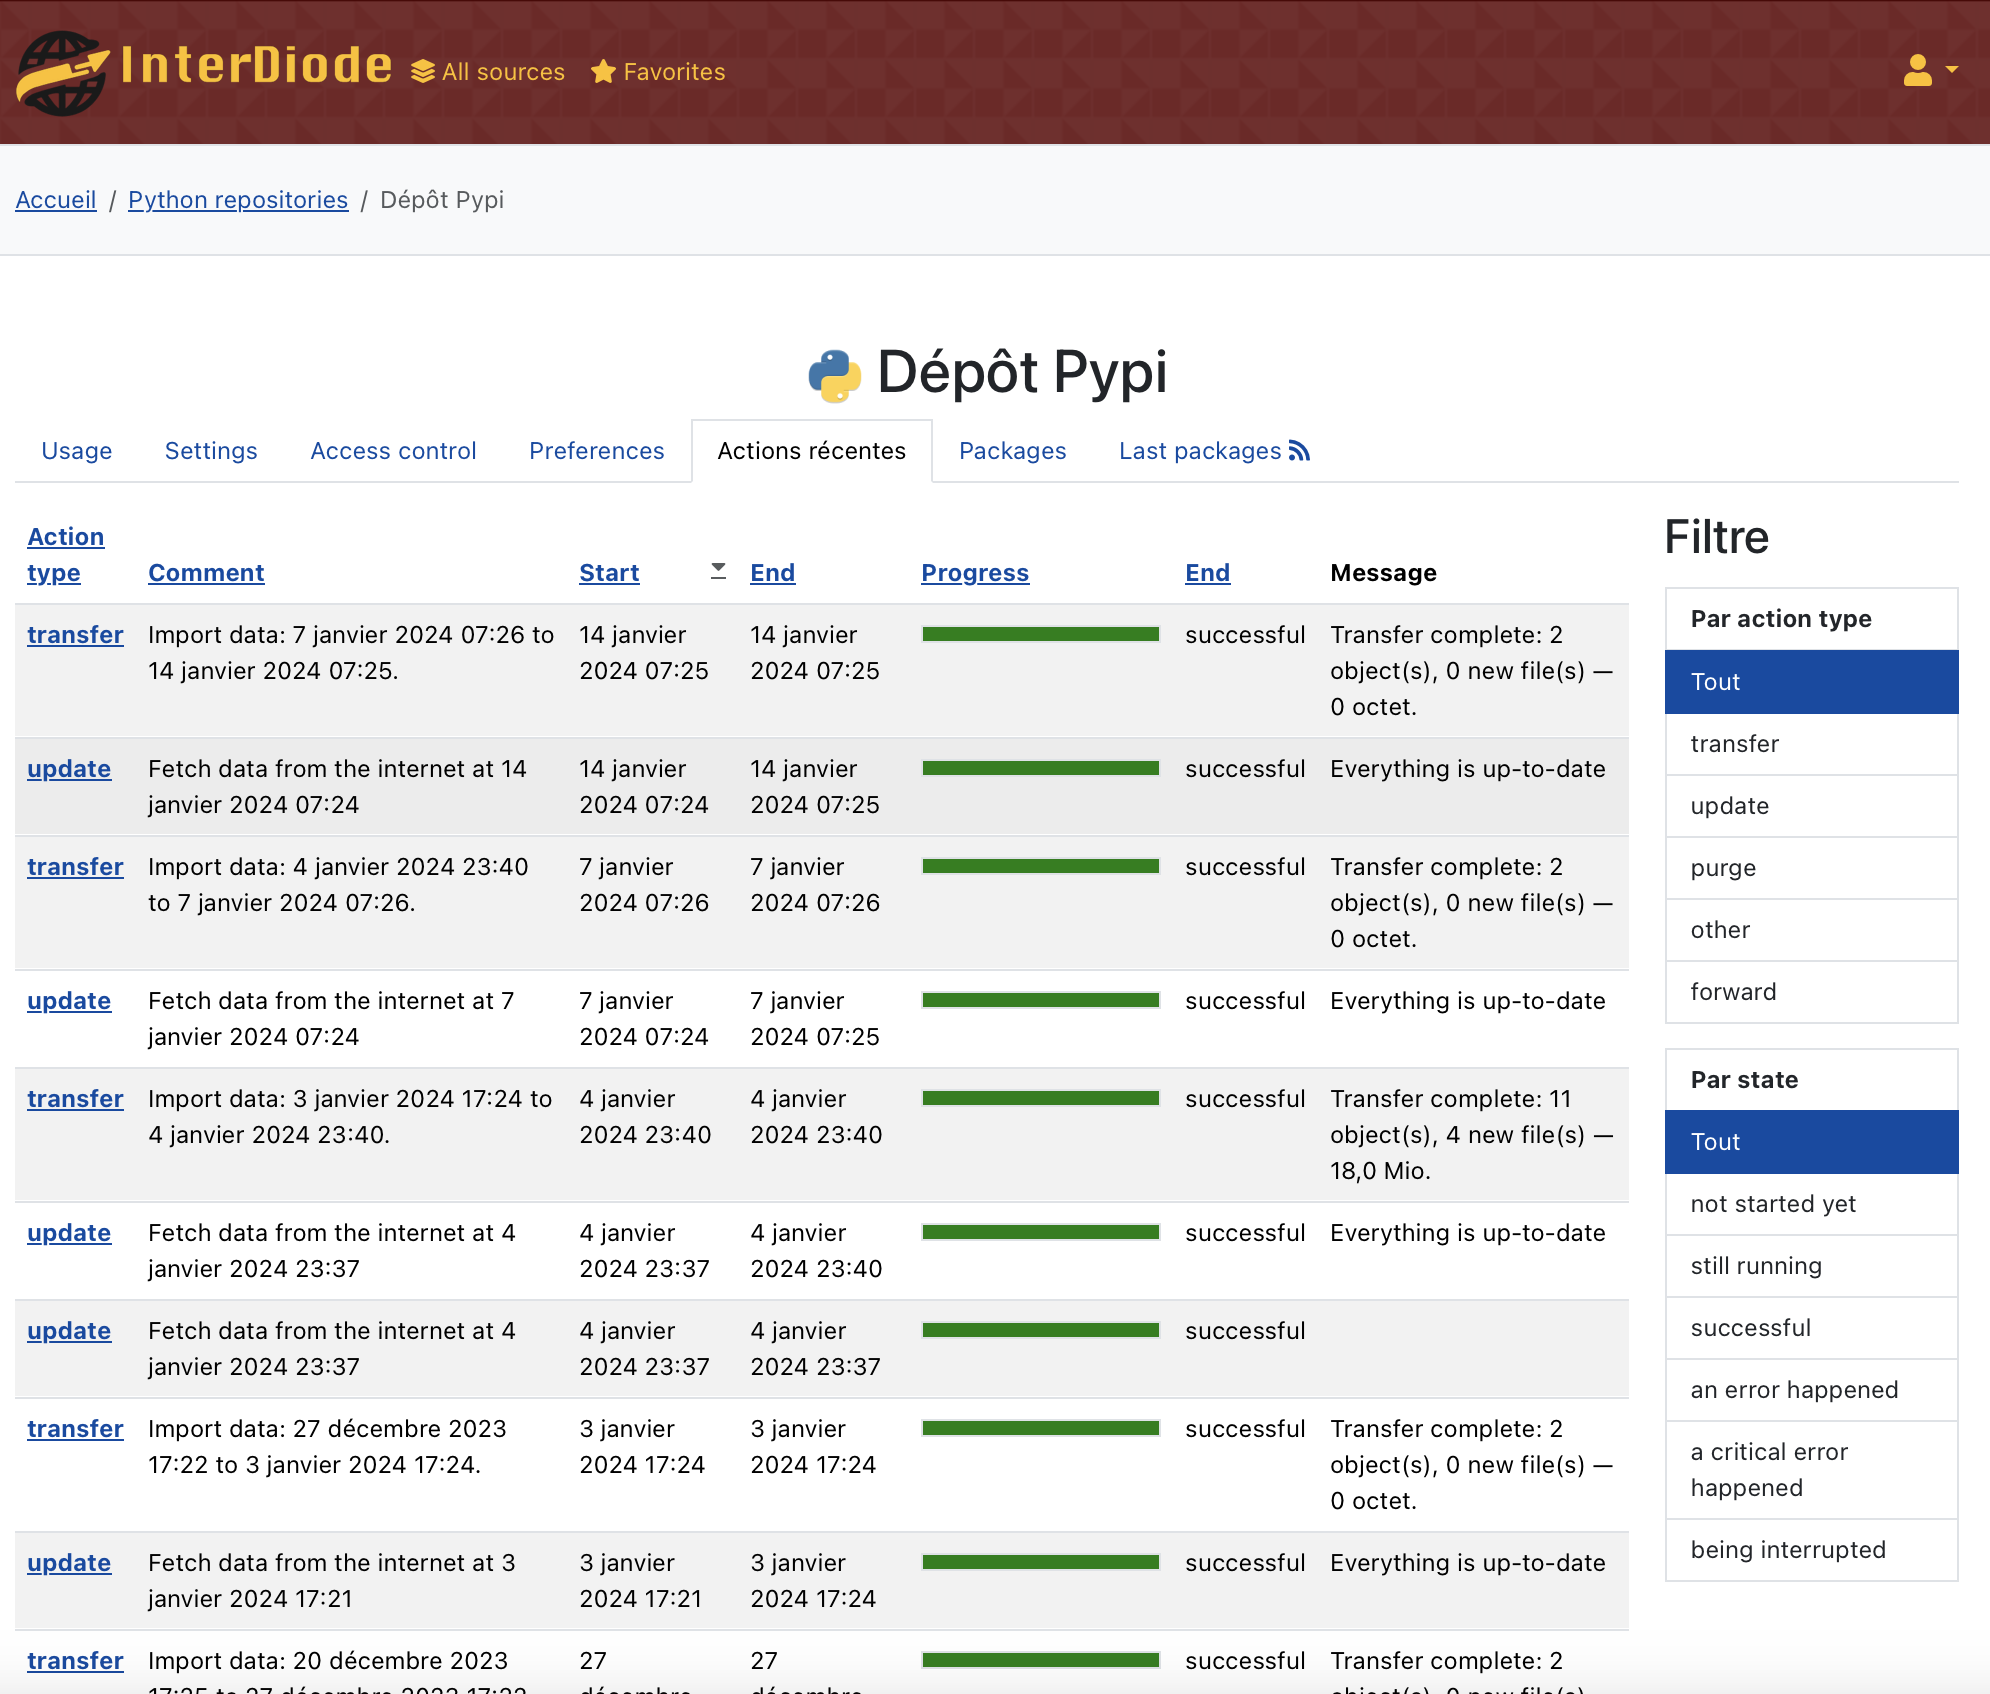
Task: Click the Start column sort arrow
Action: coord(718,571)
